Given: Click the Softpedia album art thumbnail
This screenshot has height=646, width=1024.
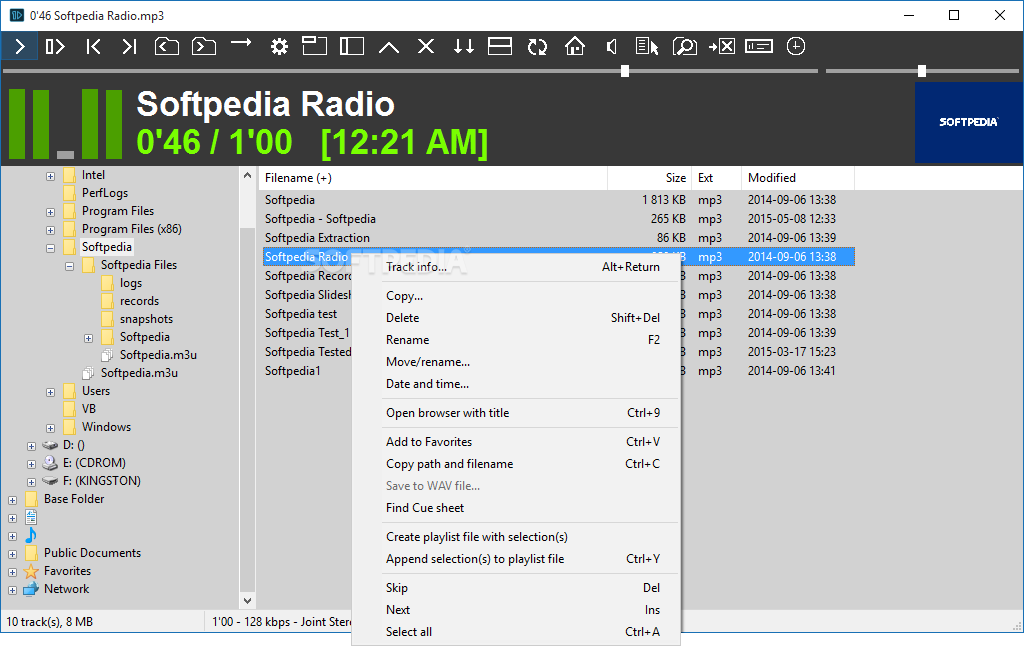Looking at the screenshot, I should click(968, 122).
